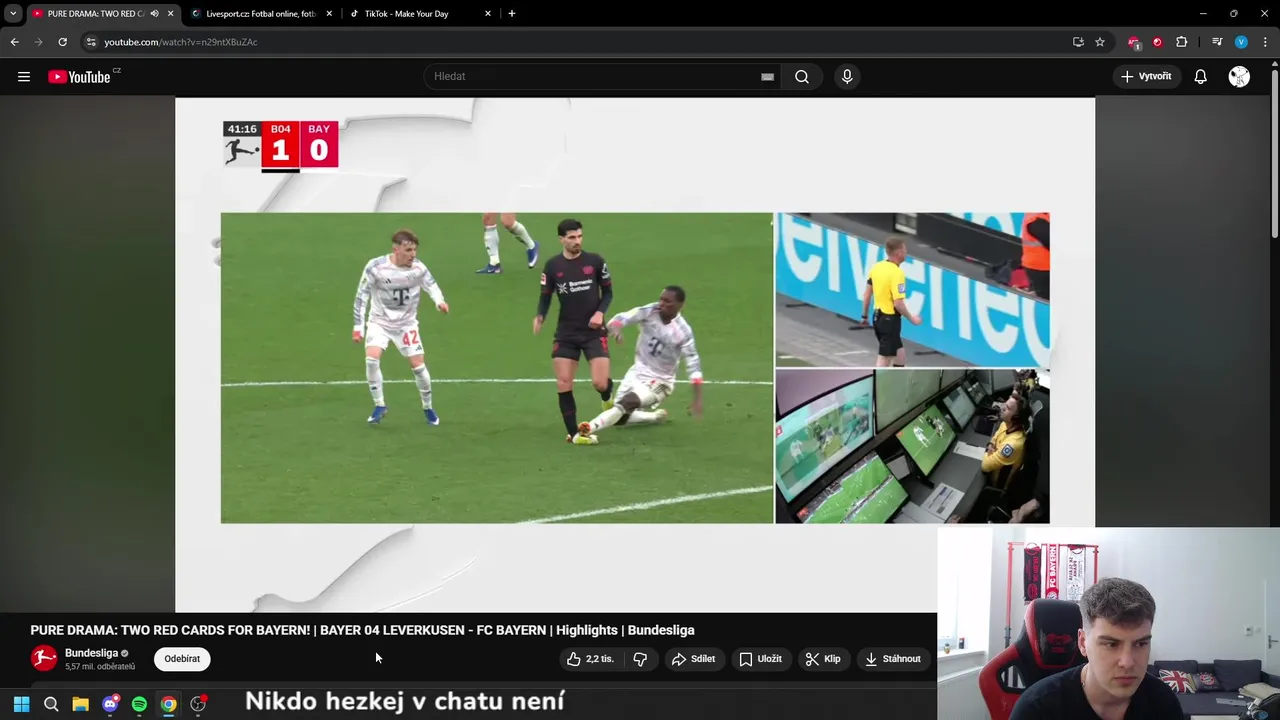This screenshot has width=1280, height=720.
Task: Open the YouTube notifications bell
Action: click(1201, 77)
